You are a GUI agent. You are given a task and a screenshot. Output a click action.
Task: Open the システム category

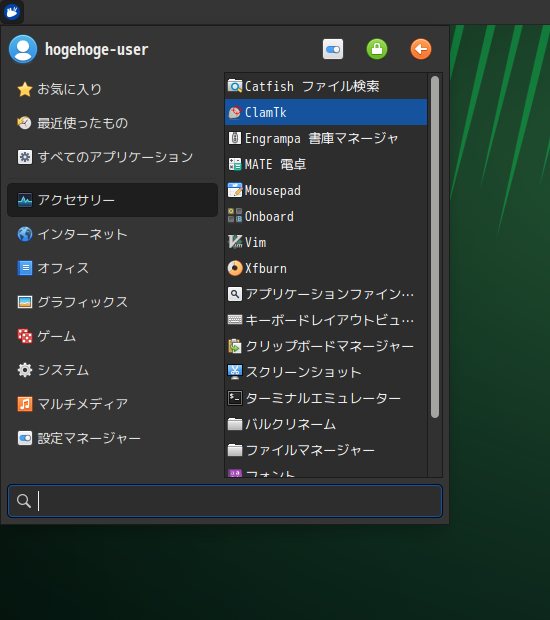[x=112, y=370]
